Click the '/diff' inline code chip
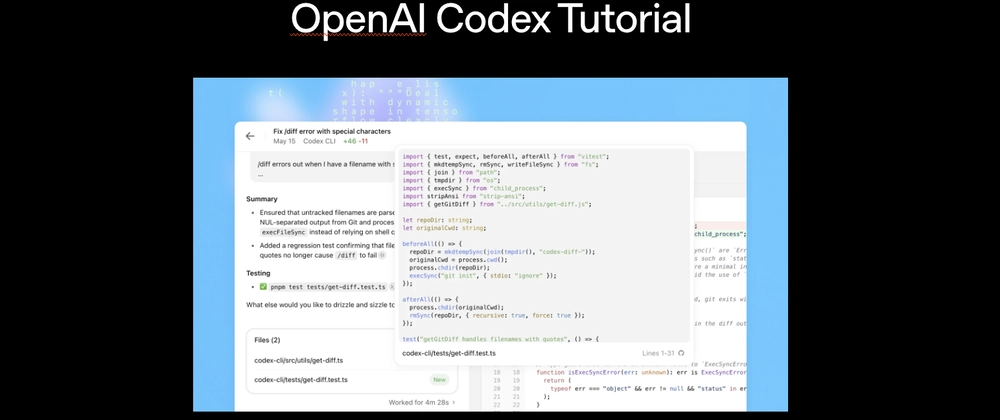 coord(346,255)
